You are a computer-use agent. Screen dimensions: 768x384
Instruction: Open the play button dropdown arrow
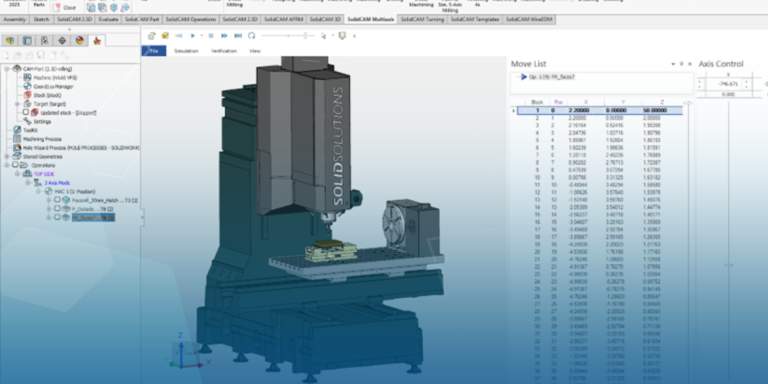pyautogui.click(x=201, y=36)
